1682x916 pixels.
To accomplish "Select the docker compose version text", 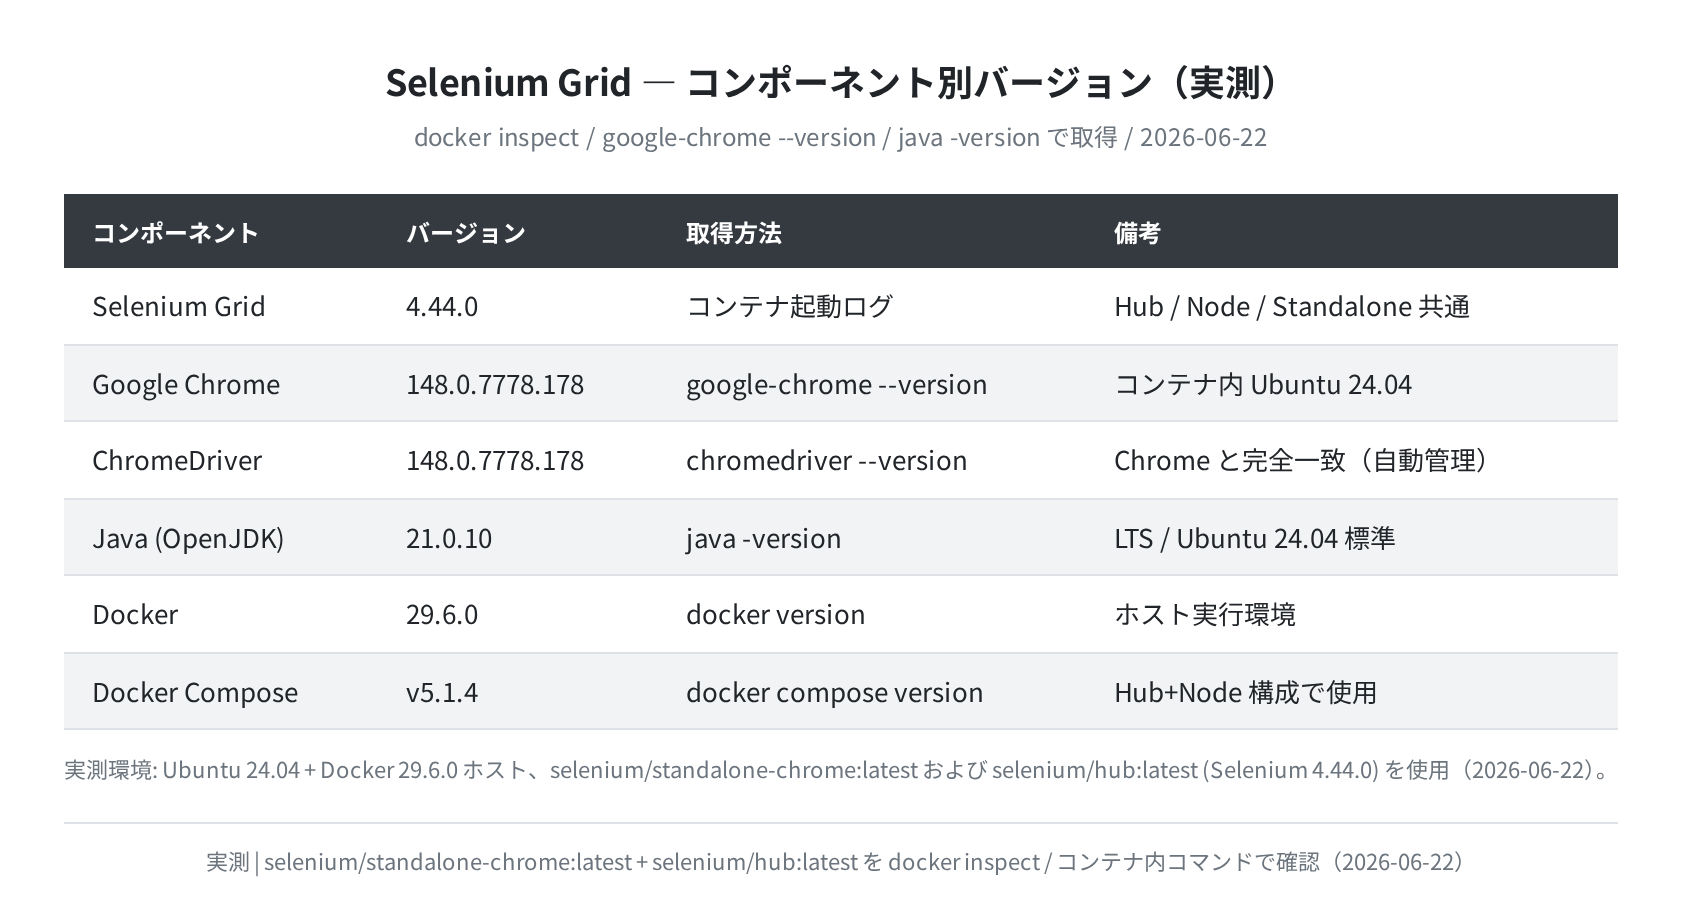I will point(835,692).
